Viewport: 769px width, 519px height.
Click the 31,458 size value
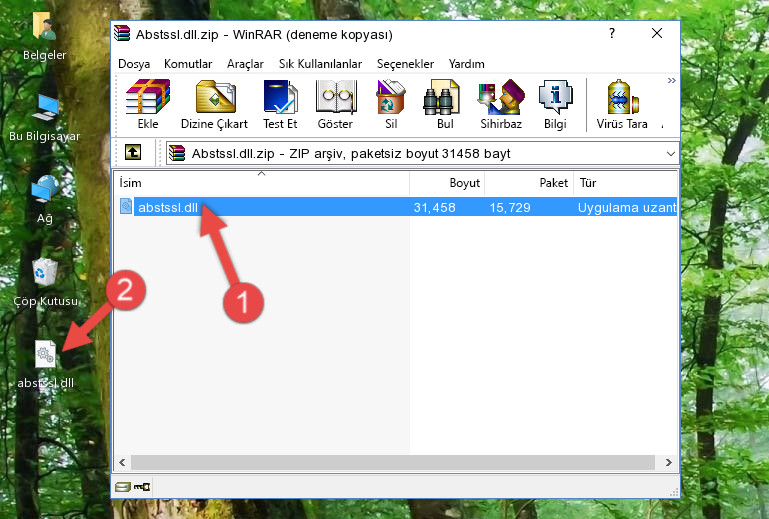(x=434, y=208)
